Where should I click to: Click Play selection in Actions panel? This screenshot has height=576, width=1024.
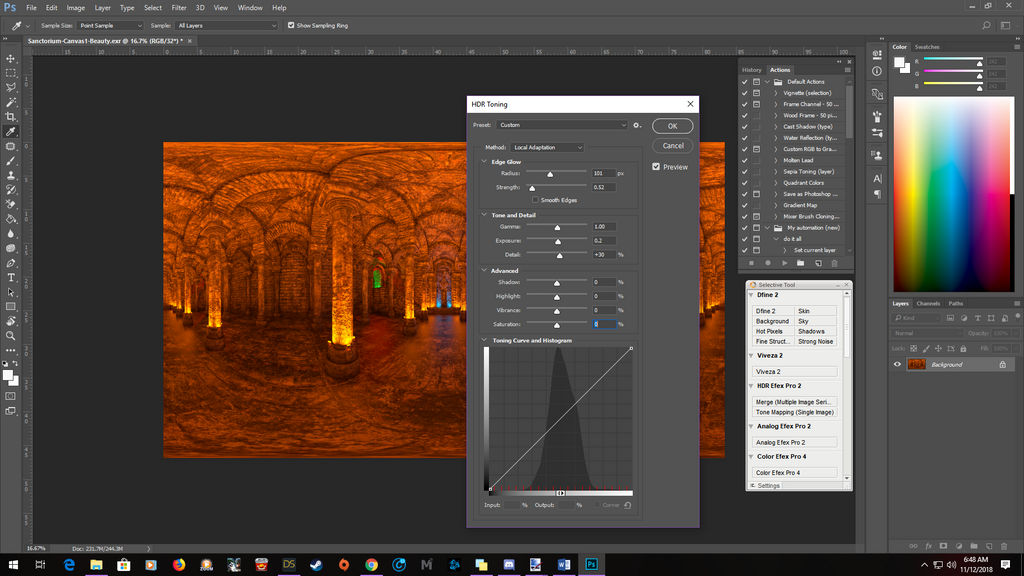(x=784, y=263)
